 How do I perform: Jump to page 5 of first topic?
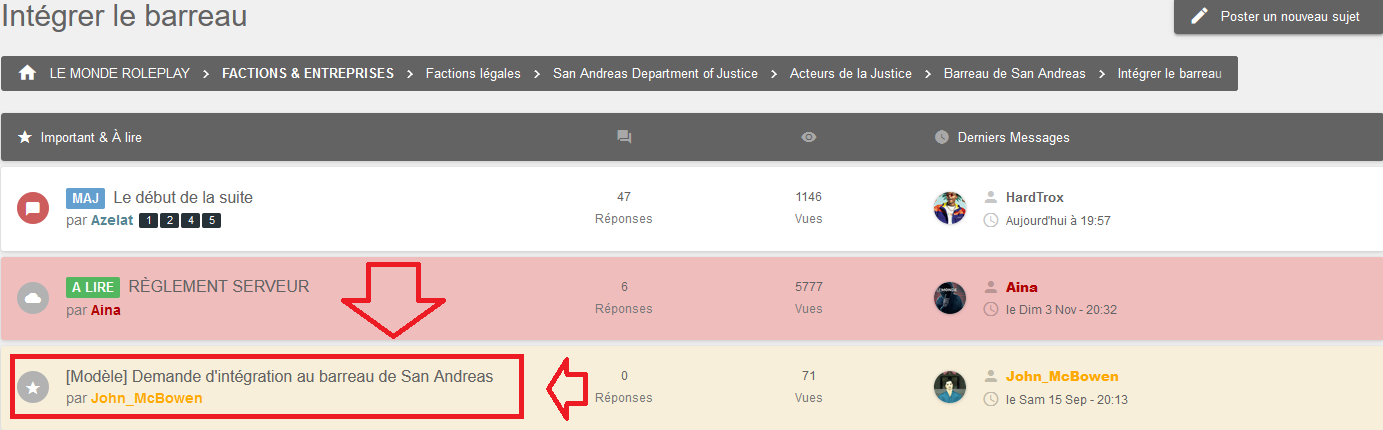211,220
